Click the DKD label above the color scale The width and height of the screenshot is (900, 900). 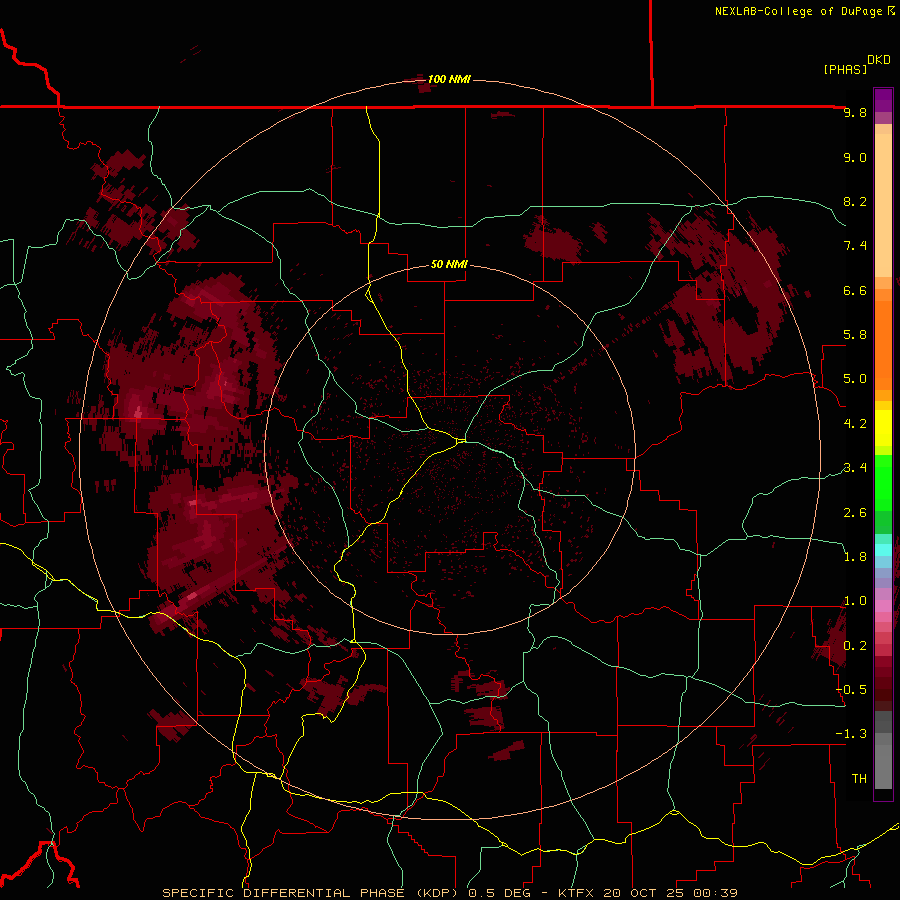point(879,60)
